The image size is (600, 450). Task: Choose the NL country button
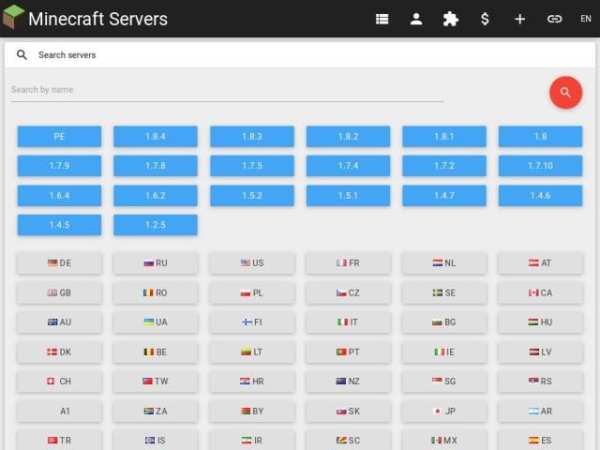click(x=444, y=263)
